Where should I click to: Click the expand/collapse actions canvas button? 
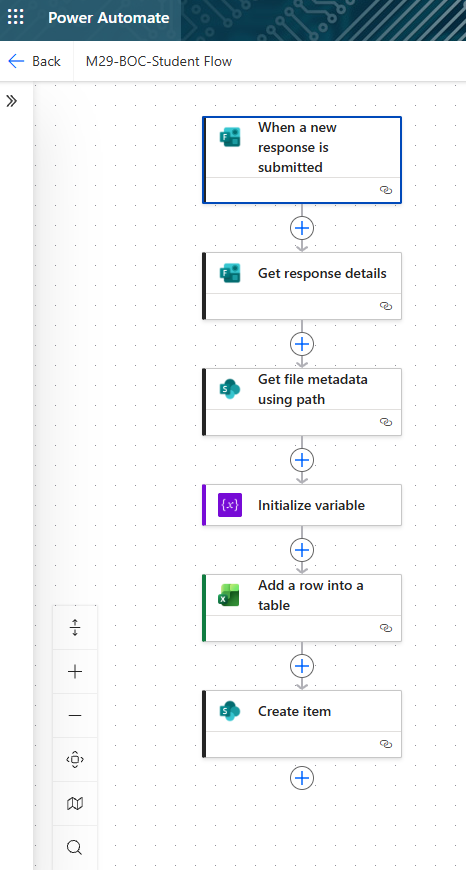(75, 628)
